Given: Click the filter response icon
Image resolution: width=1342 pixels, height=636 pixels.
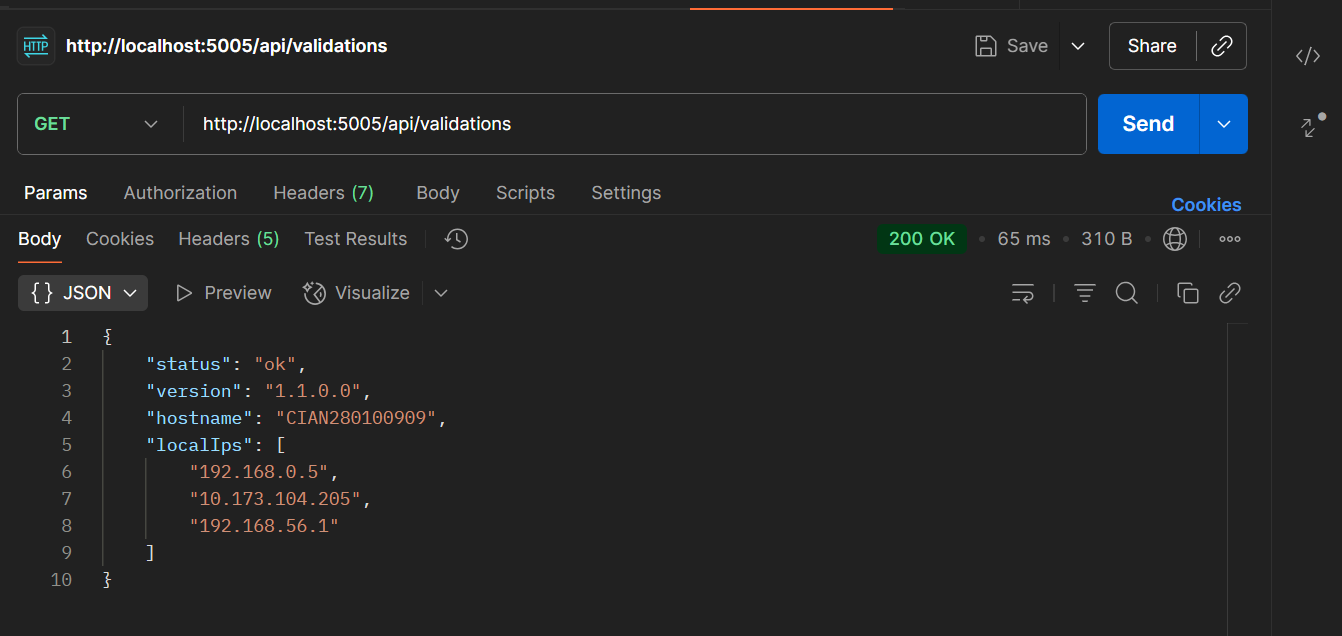Looking at the screenshot, I should tap(1085, 293).
